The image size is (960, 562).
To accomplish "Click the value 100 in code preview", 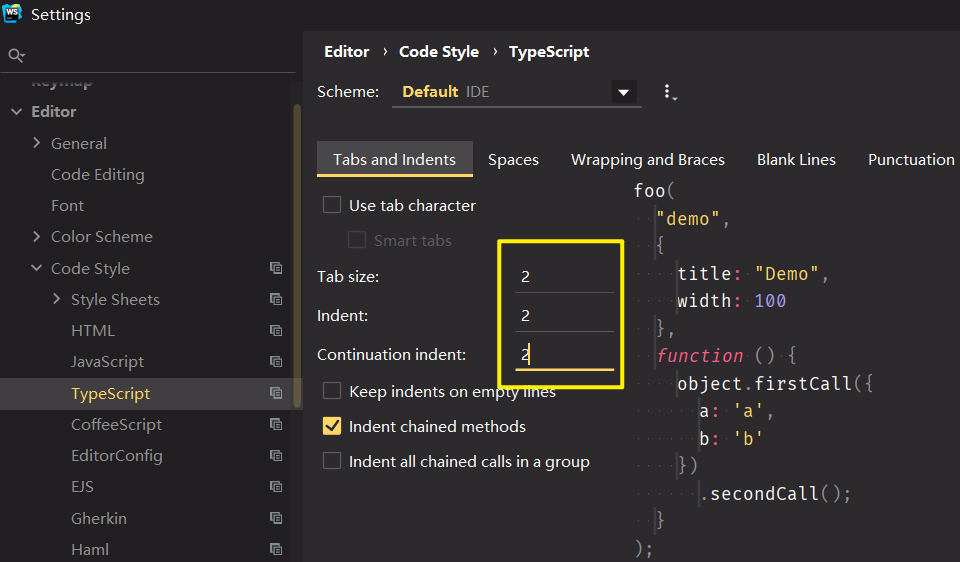I will coord(770,301).
